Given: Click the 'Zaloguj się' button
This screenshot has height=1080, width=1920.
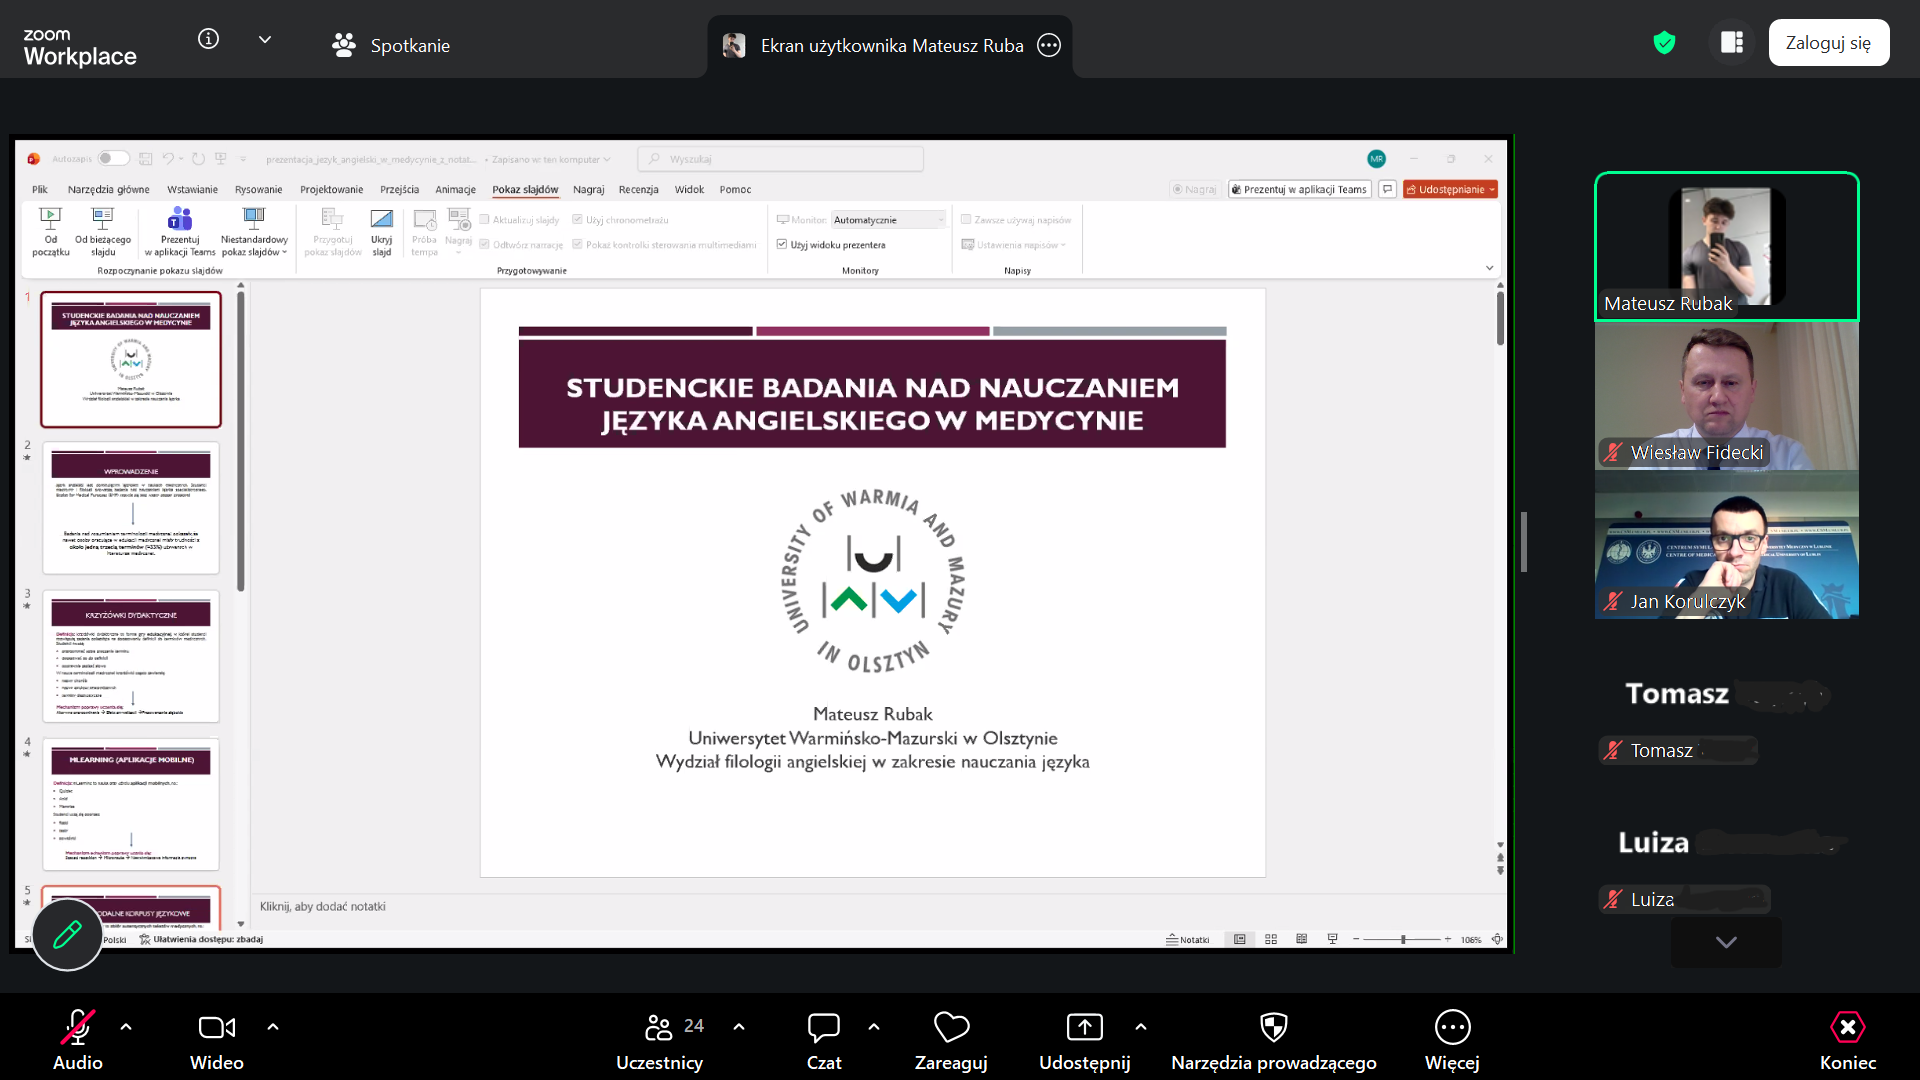Looking at the screenshot, I should coord(1828,43).
